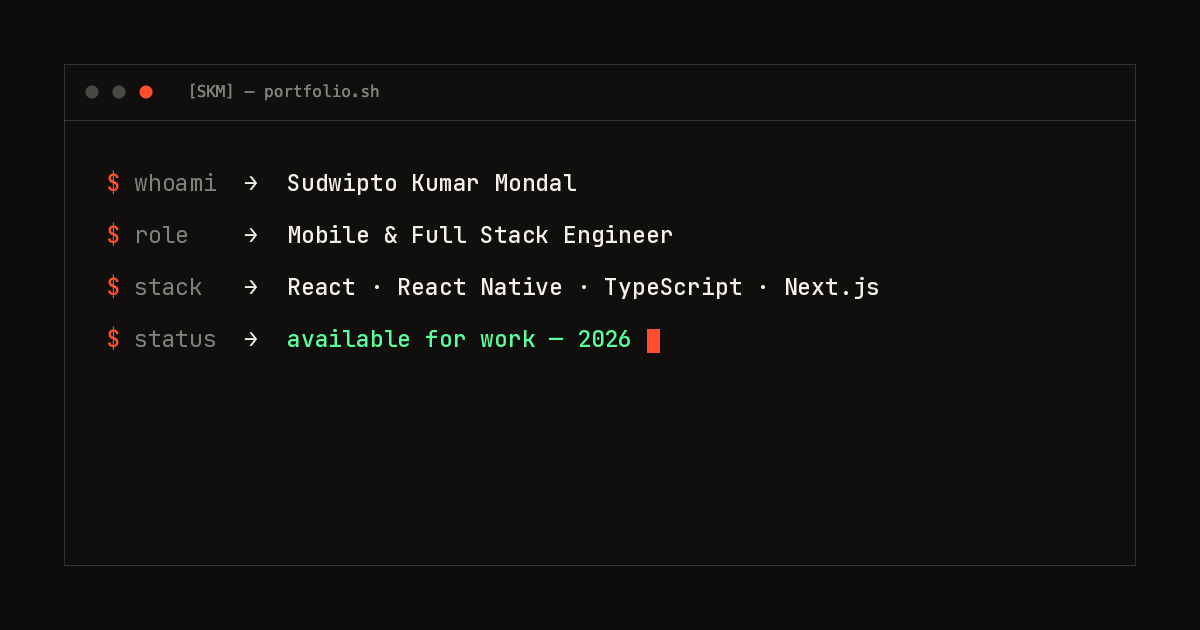
Task: Click the "role" command text
Action: [161, 235]
